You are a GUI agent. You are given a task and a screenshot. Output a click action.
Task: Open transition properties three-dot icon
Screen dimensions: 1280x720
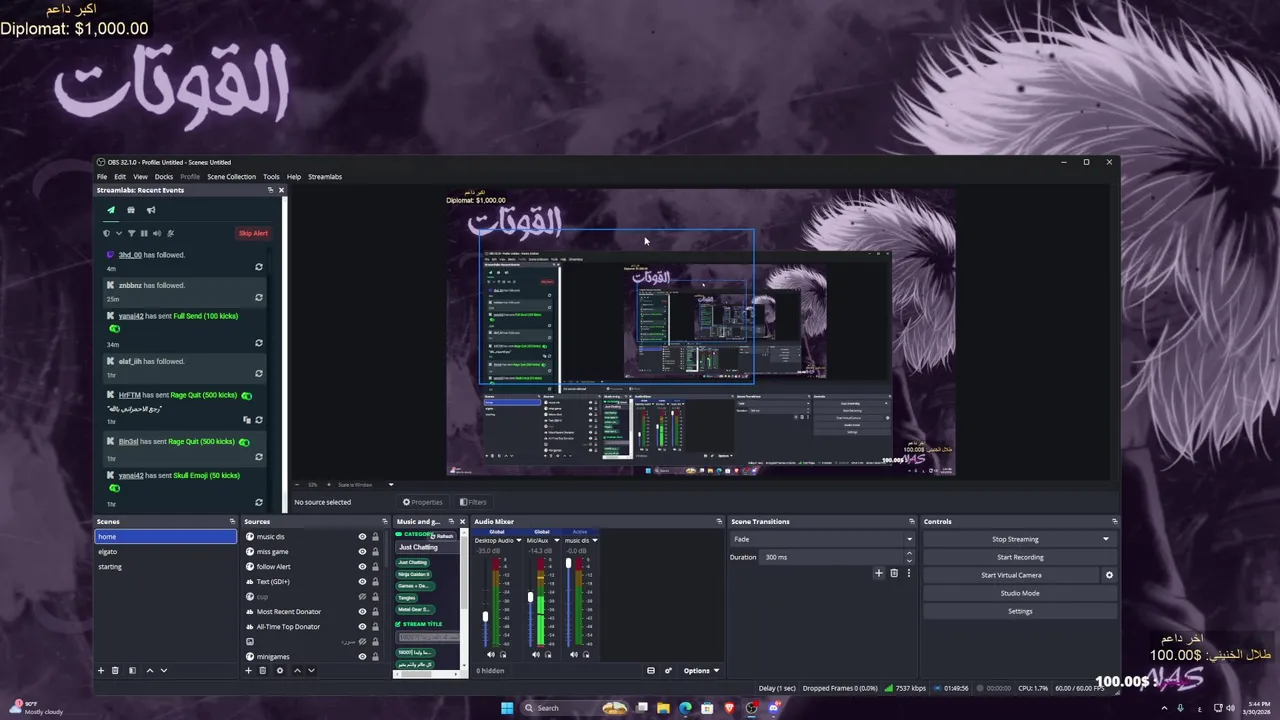908,573
